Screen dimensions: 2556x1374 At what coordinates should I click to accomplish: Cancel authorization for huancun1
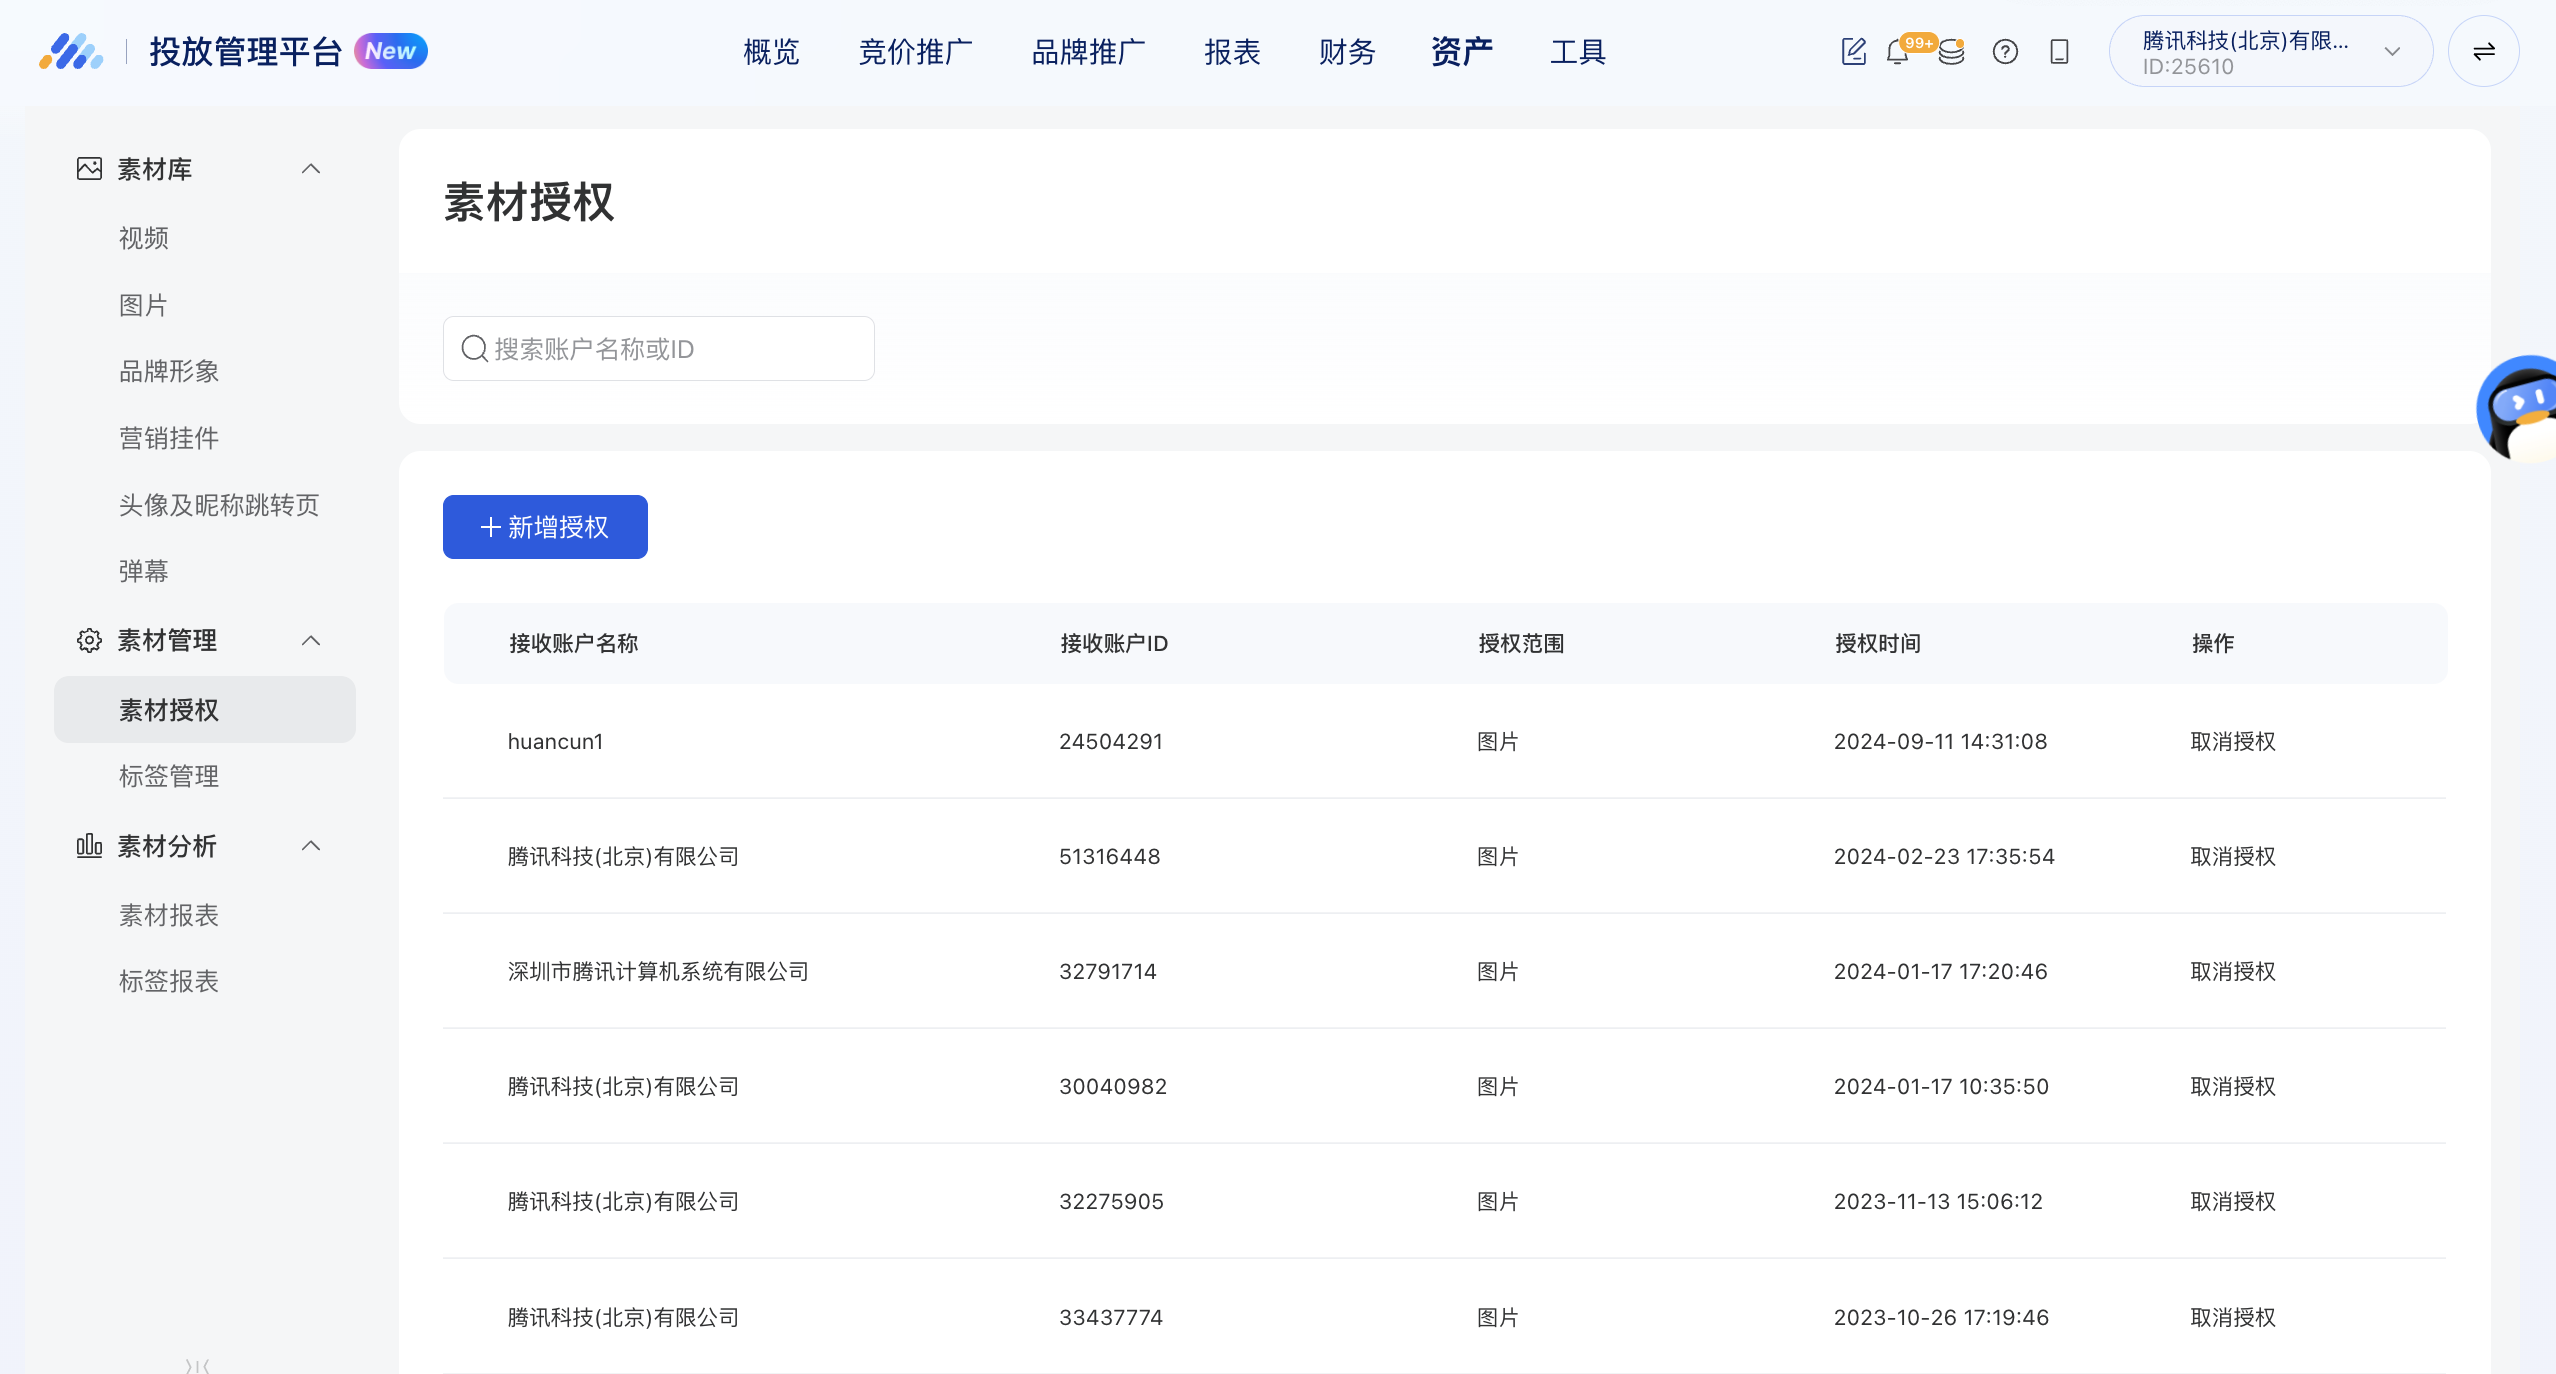point(2232,741)
